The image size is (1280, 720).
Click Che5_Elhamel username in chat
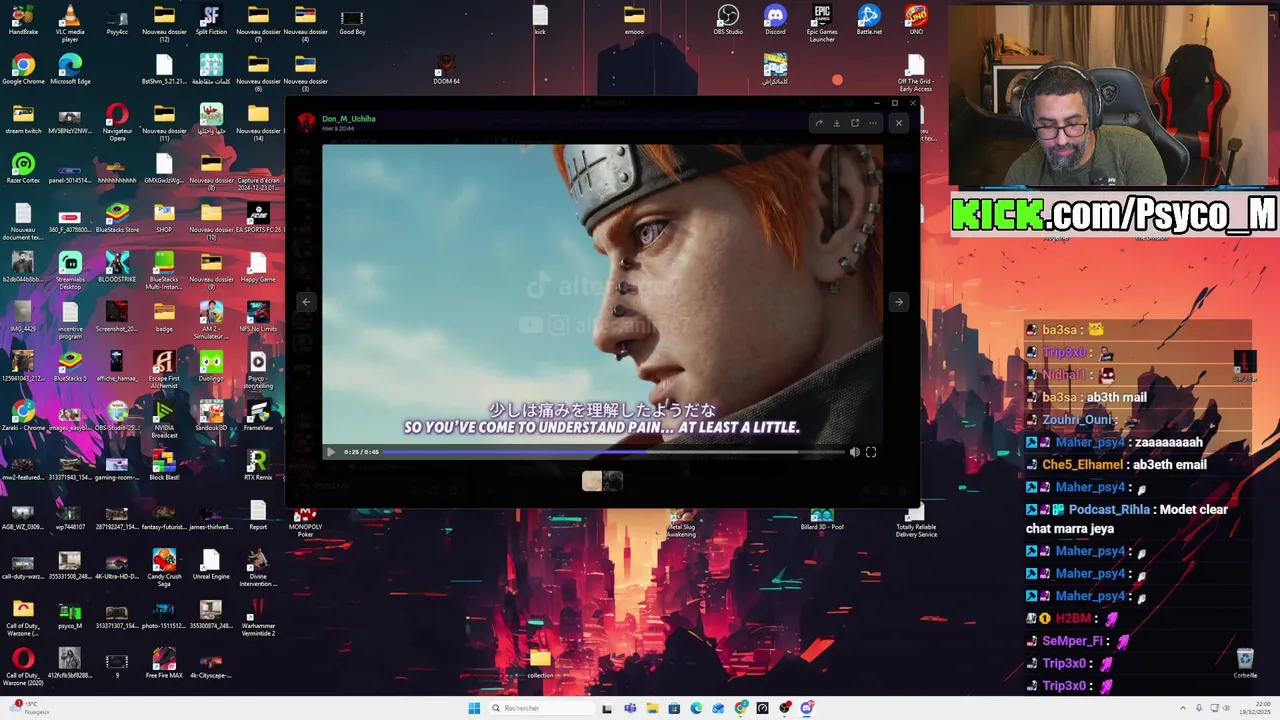(x=1082, y=464)
